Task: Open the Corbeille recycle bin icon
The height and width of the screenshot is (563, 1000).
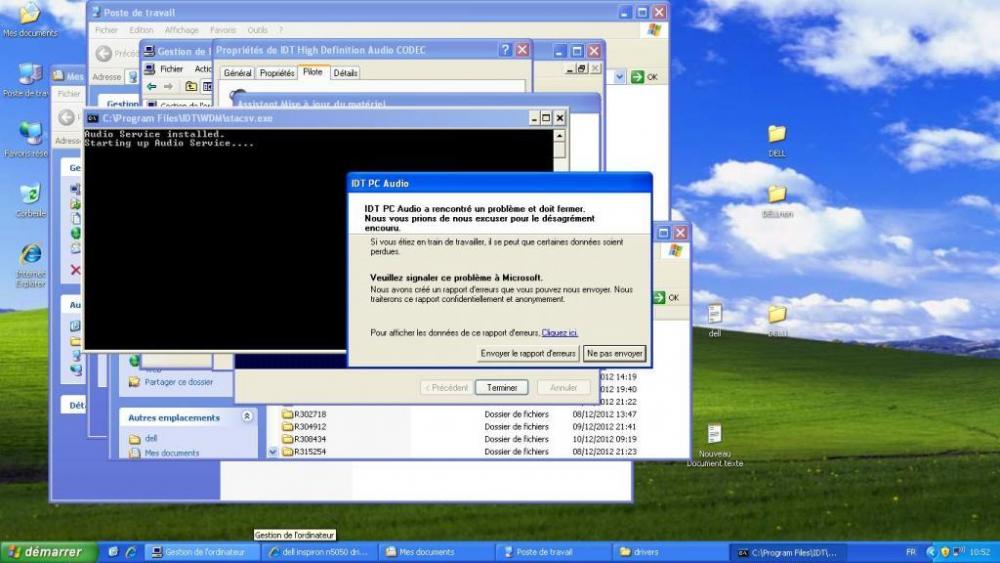Action: tap(30, 194)
